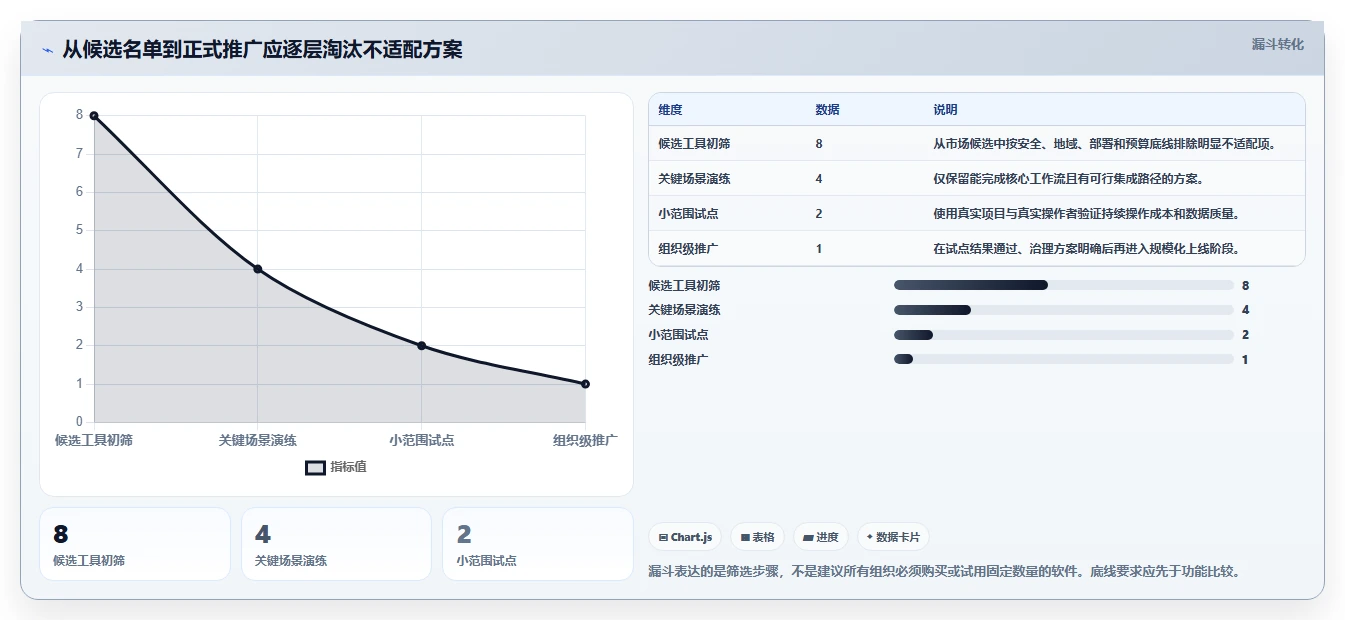
Task: Click the 组织级推广 progress bar
Action: (x=1064, y=359)
